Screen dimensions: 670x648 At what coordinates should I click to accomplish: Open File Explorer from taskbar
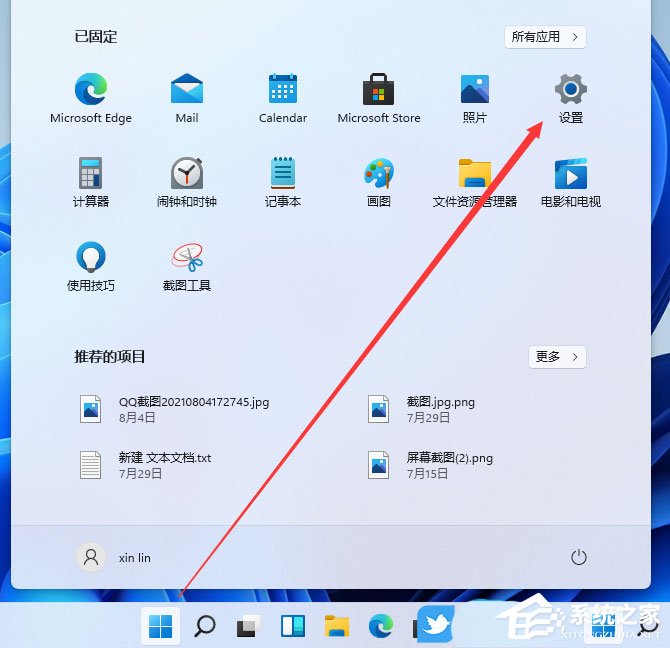(x=337, y=626)
